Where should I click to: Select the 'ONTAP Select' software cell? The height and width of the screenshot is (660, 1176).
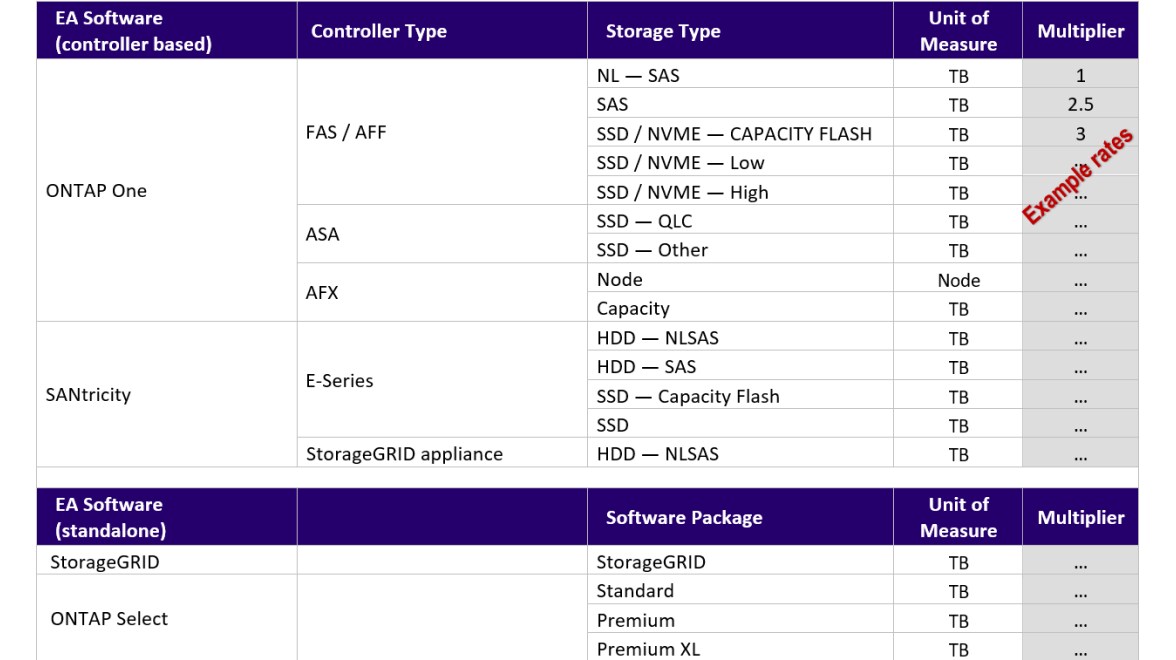click(x=109, y=619)
